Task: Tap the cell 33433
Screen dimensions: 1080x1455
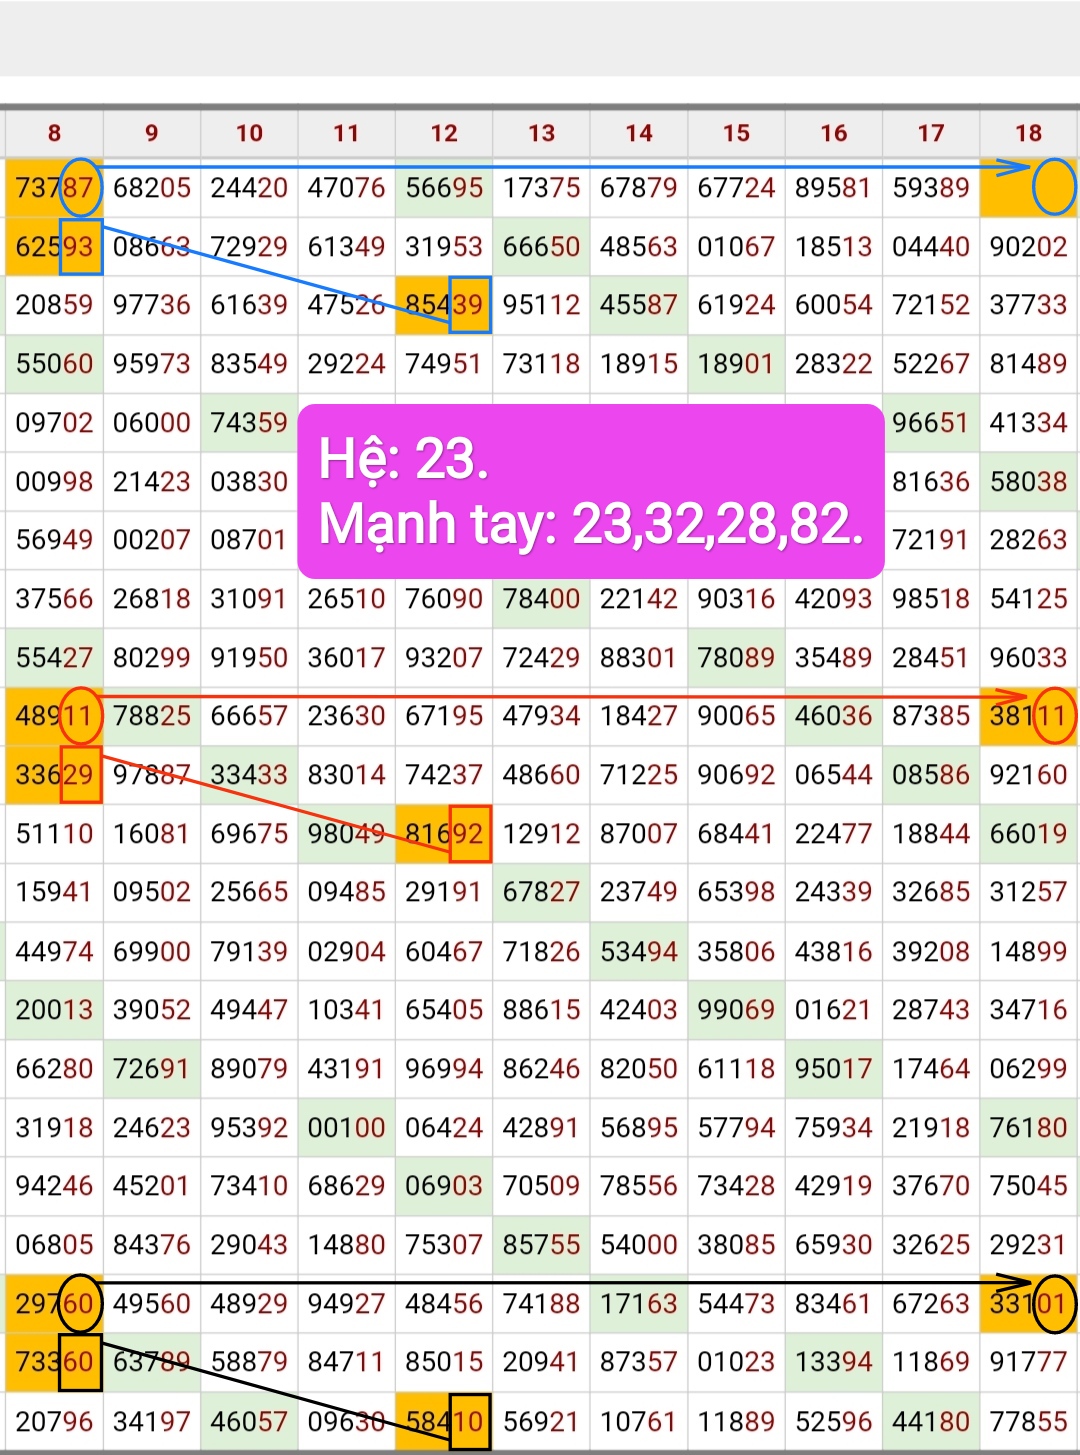Action: pyautogui.click(x=249, y=775)
